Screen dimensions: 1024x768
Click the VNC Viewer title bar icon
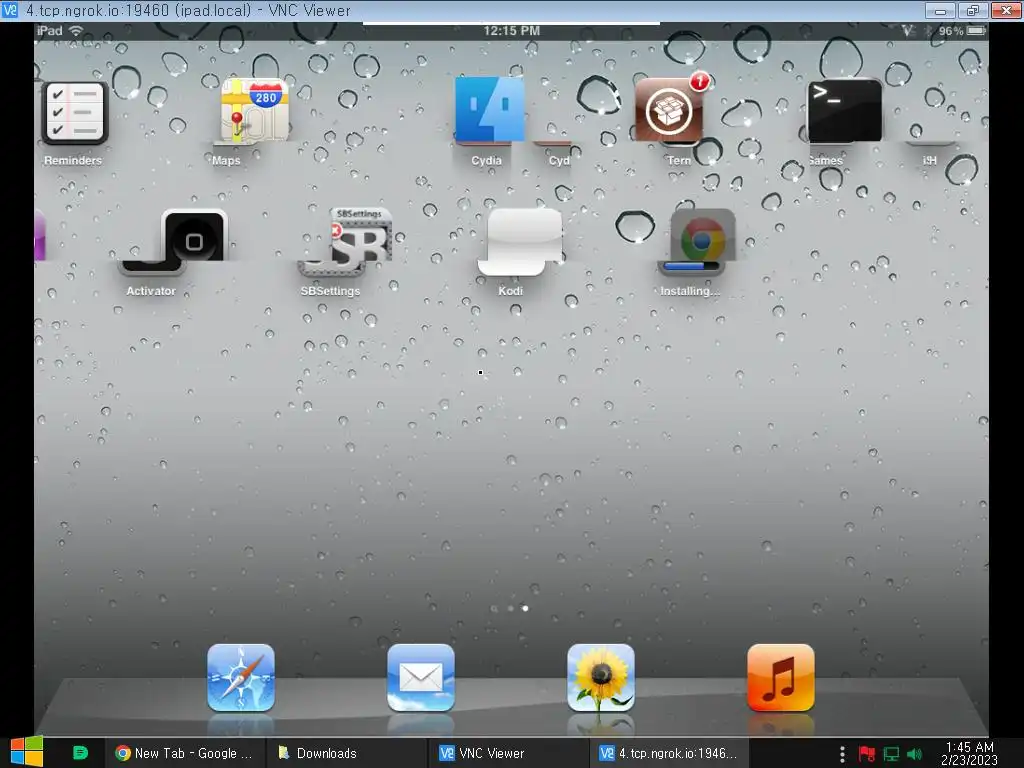tap(10, 10)
